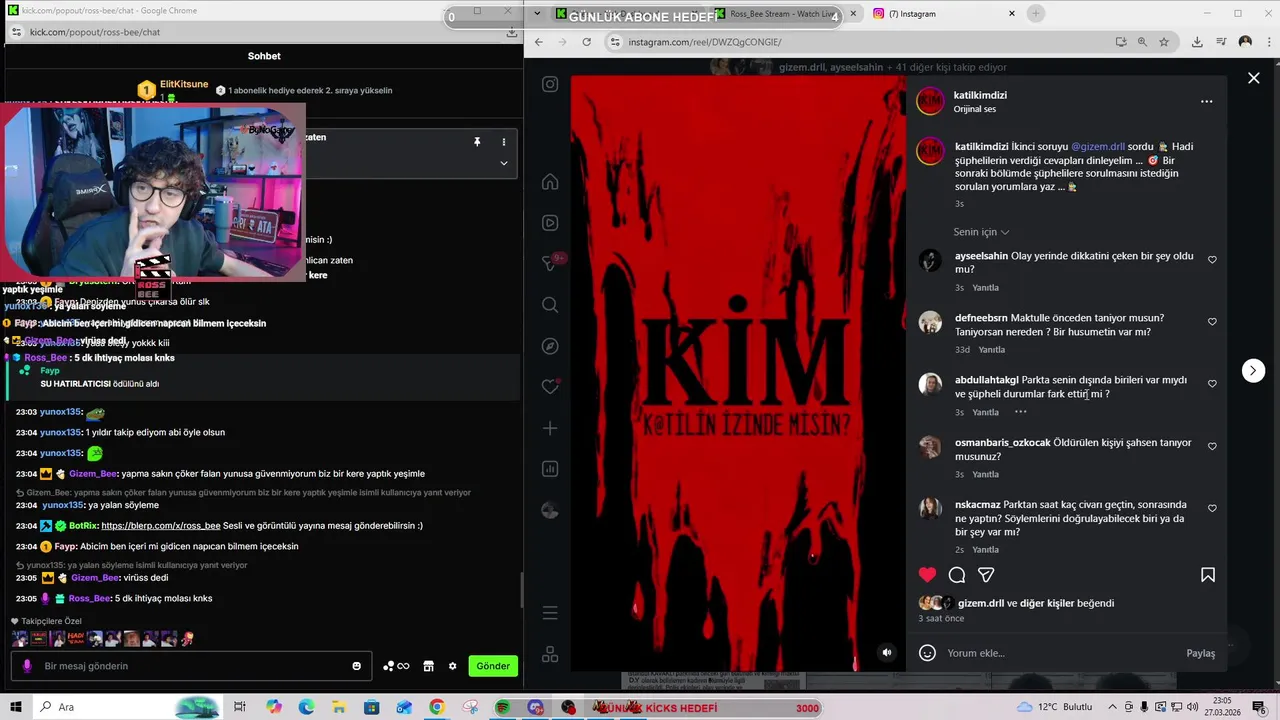Toggle the reel's sound with the speaker button
1280x720 pixels.
coord(886,653)
